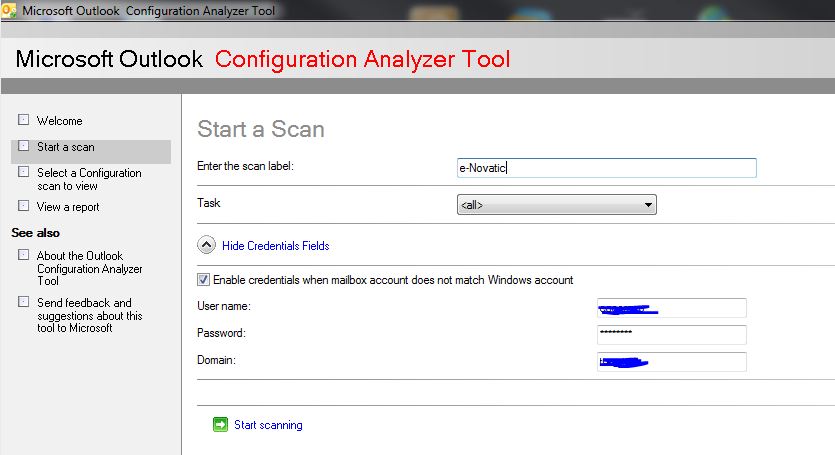Click the Start scanning link
835x455 pixels.
tap(268, 425)
